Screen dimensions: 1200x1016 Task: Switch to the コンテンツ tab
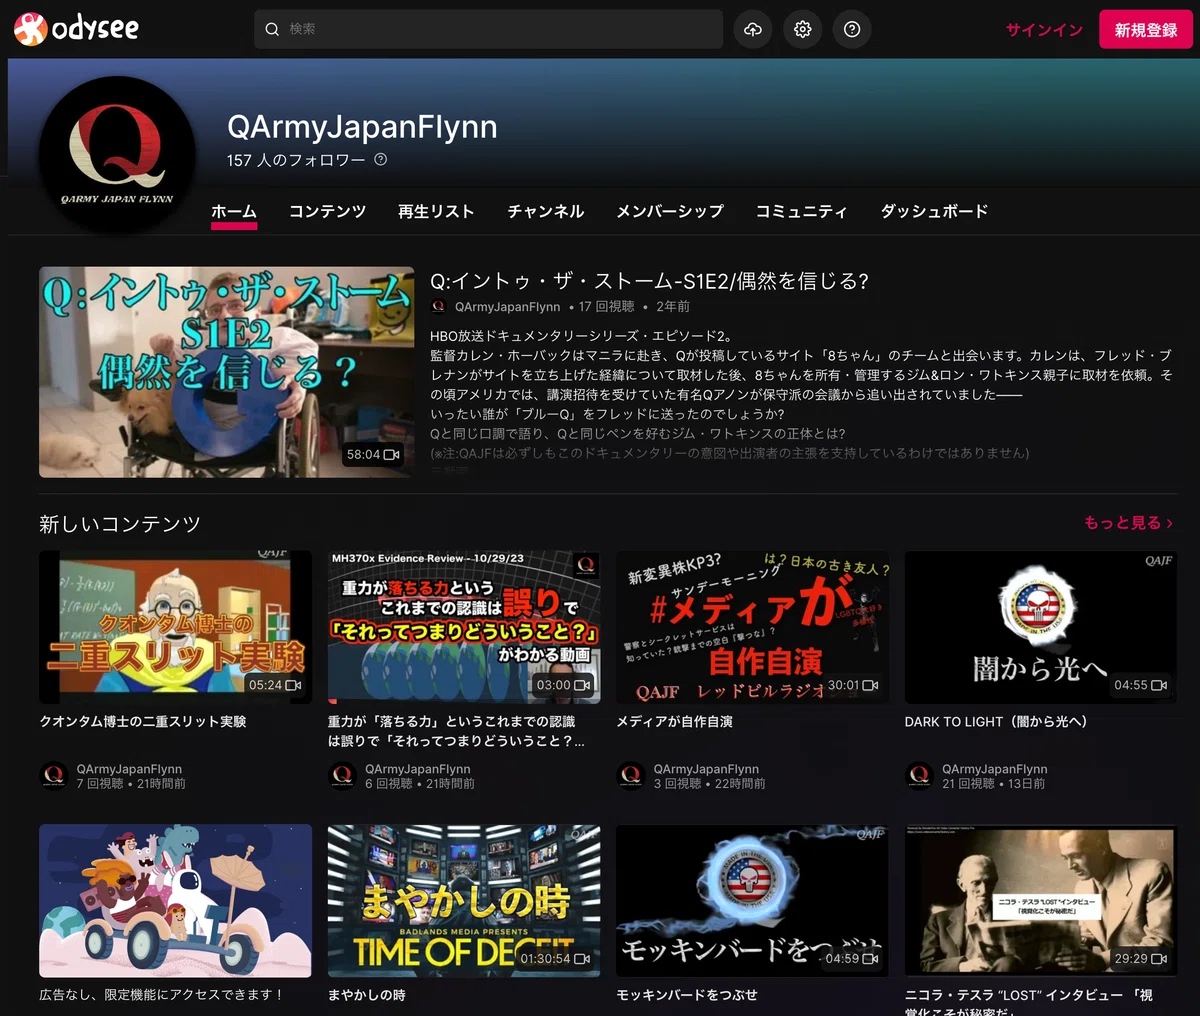point(327,212)
